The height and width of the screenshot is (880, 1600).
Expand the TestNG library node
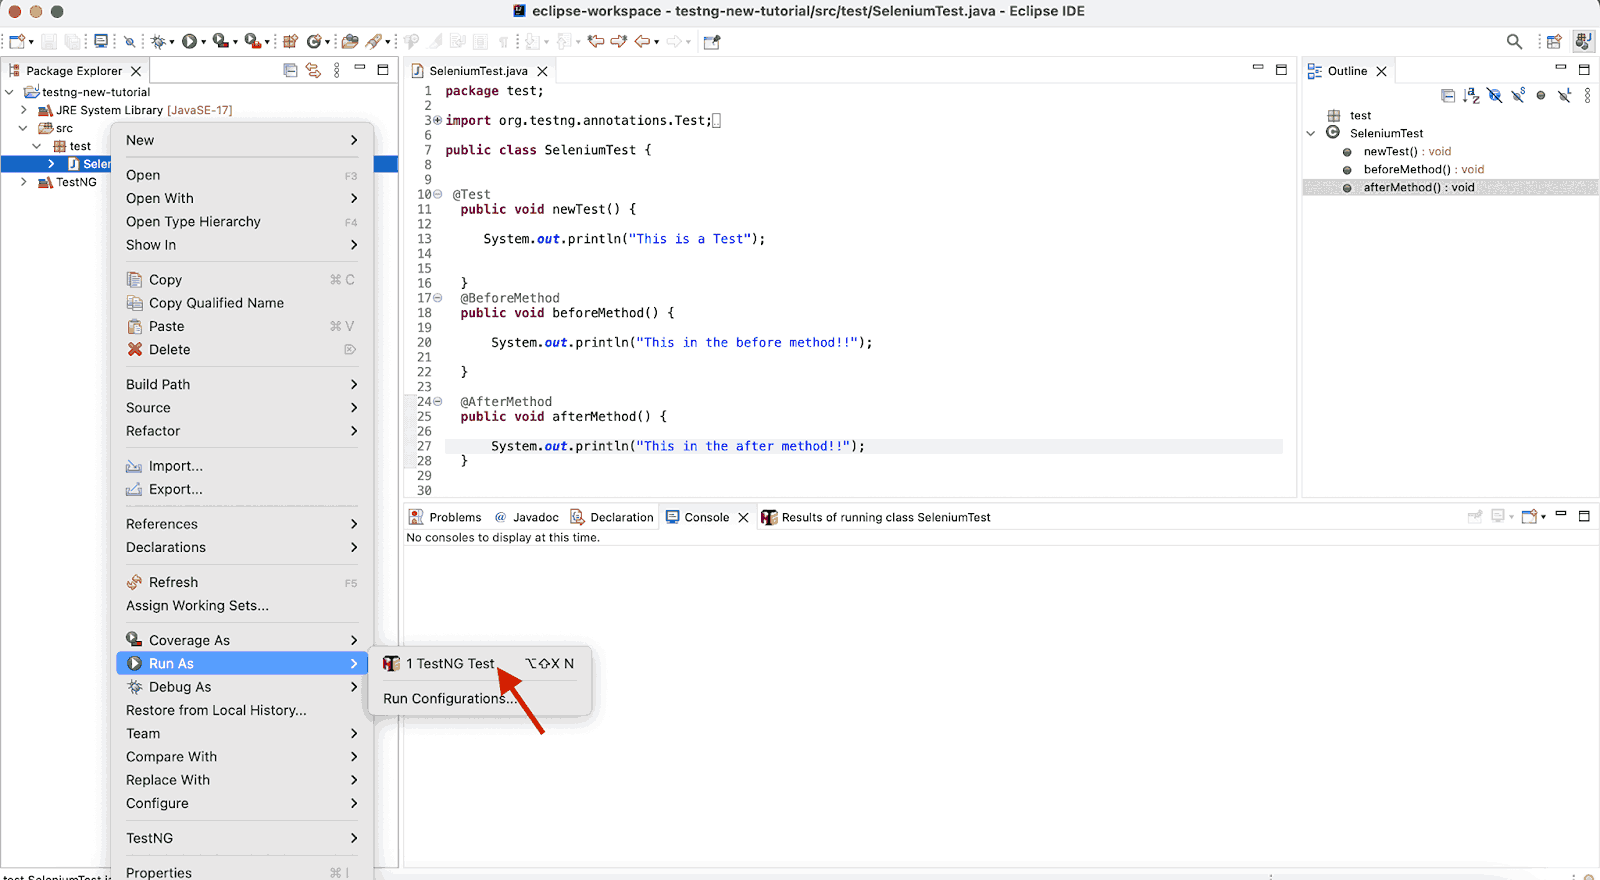point(23,182)
